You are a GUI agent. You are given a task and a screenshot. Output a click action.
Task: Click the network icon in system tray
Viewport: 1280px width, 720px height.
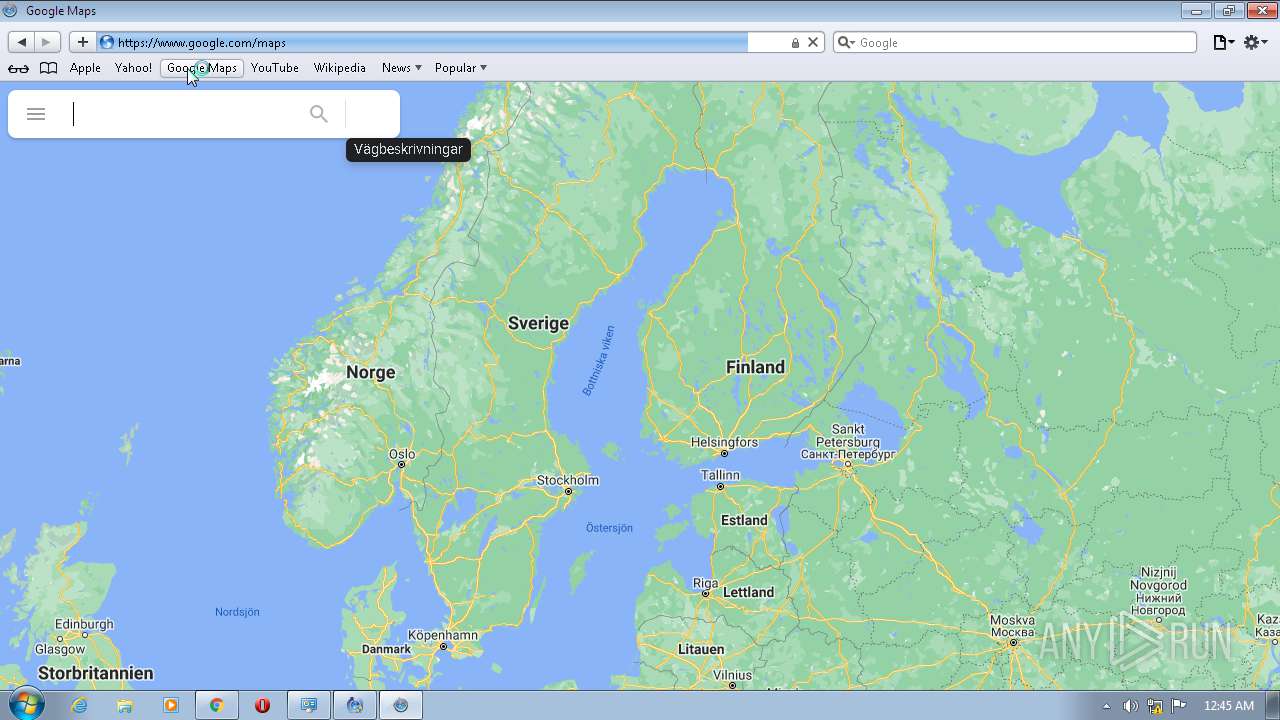1155,706
